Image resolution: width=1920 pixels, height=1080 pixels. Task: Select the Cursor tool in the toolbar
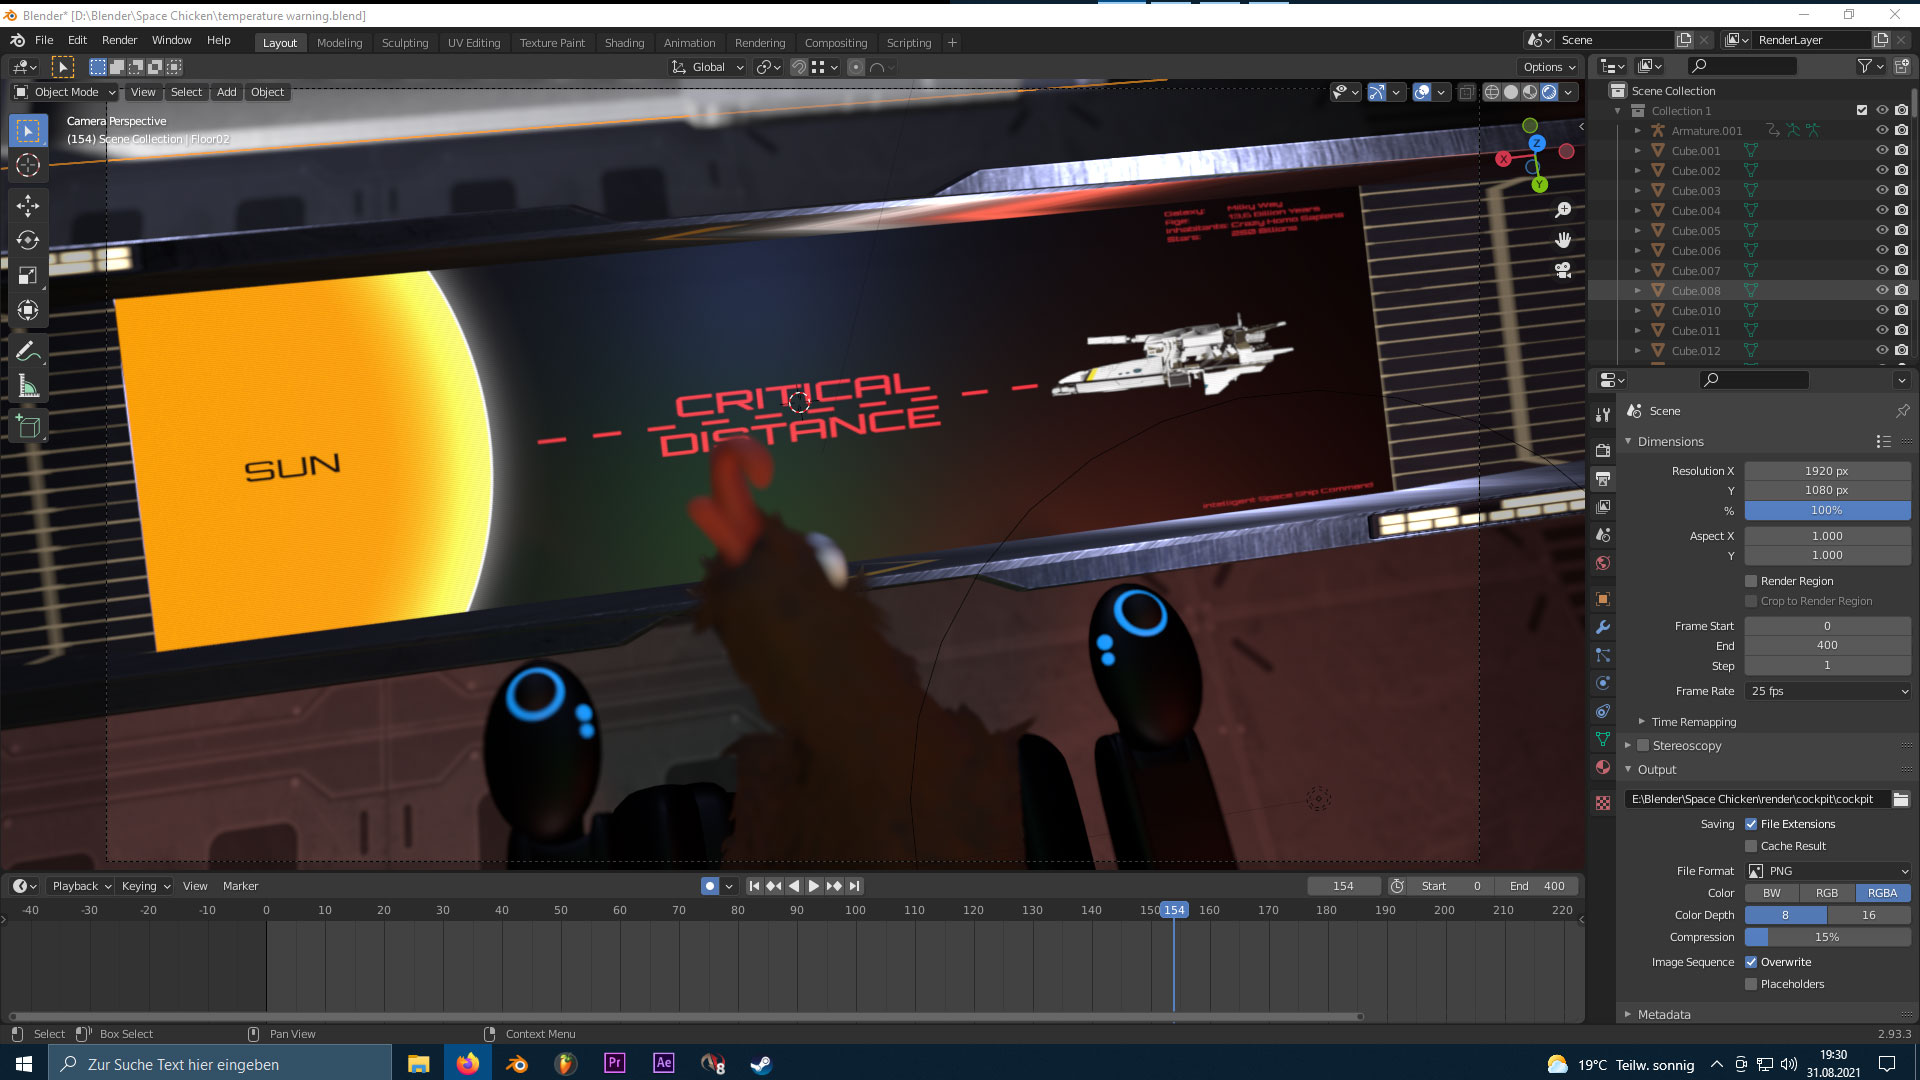[x=28, y=165]
